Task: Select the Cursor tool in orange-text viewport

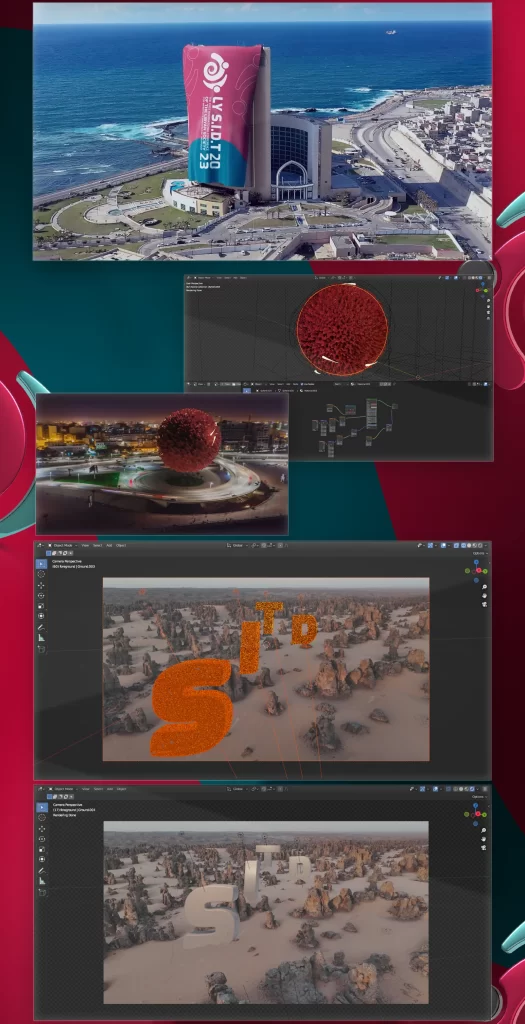Action: 41,574
